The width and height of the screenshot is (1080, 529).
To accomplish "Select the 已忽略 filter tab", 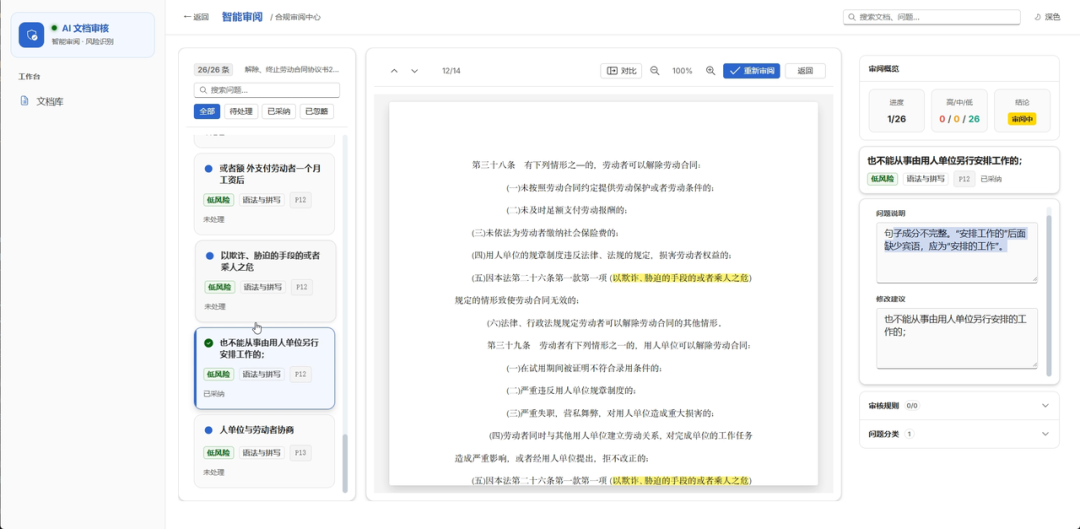I will pyautogui.click(x=316, y=112).
